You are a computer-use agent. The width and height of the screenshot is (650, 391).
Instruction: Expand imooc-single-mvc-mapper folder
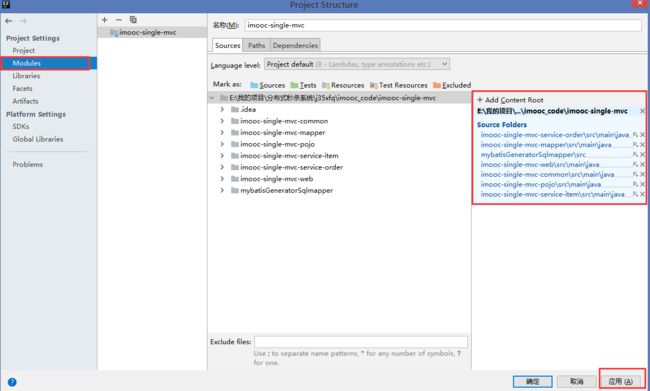click(222, 133)
